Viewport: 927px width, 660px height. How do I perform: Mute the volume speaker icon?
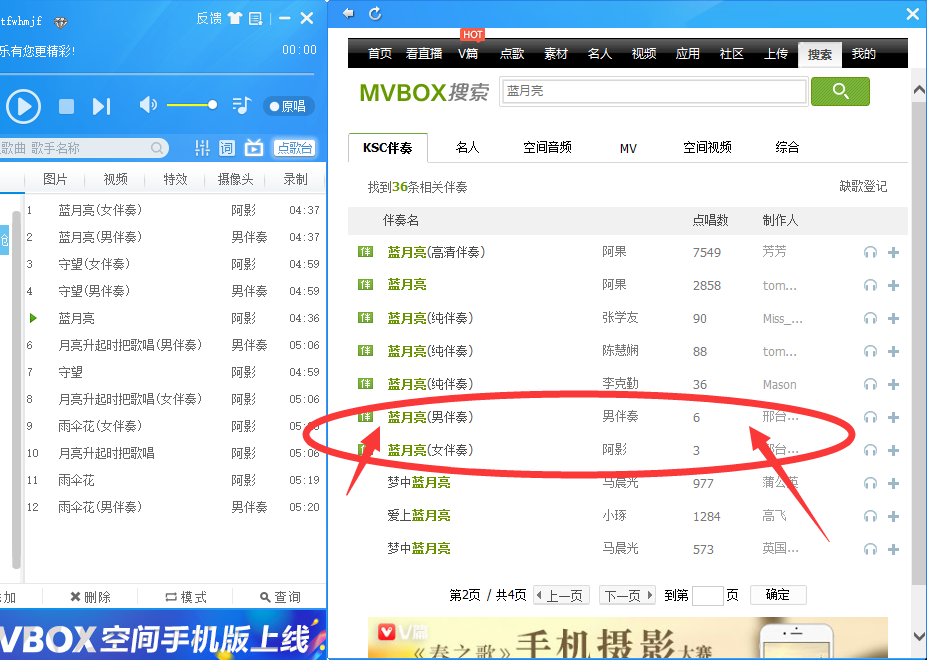coord(148,105)
